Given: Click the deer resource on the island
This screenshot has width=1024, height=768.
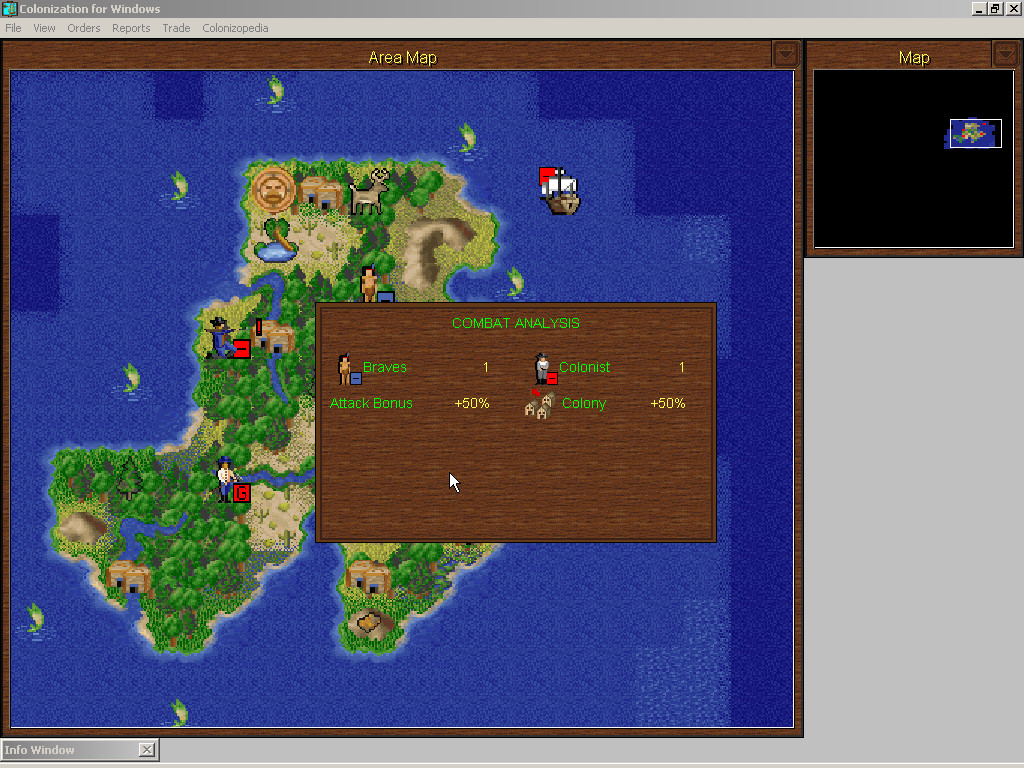Looking at the screenshot, I should pos(370,191).
